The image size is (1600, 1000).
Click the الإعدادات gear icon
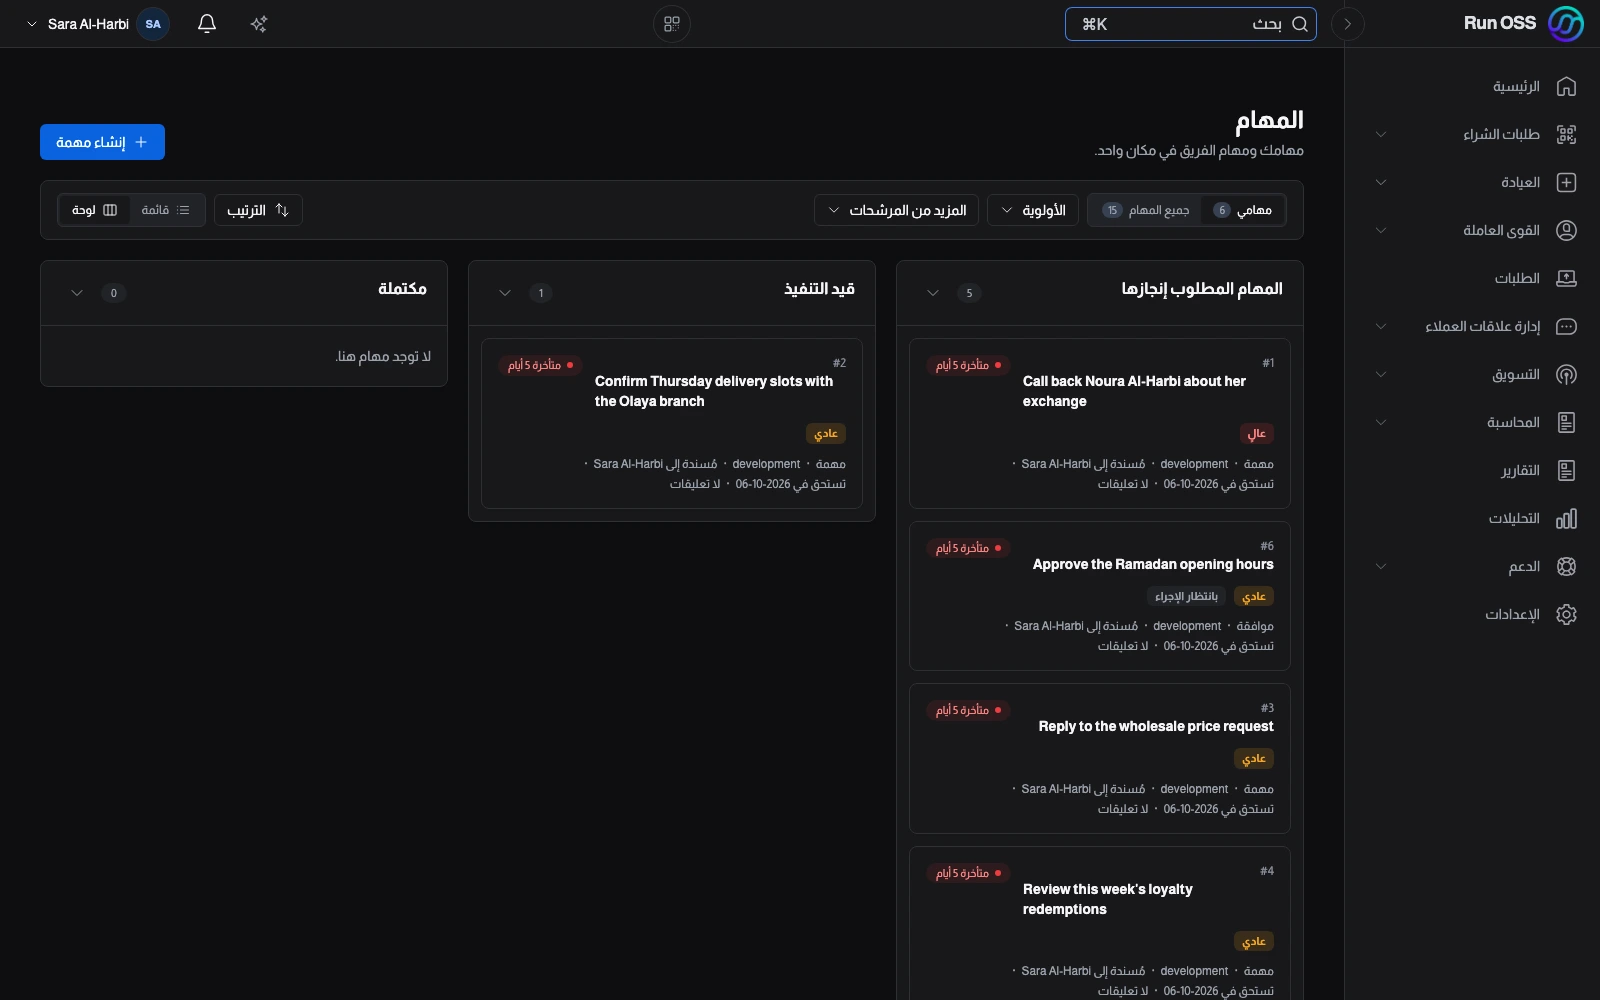tap(1566, 614)
